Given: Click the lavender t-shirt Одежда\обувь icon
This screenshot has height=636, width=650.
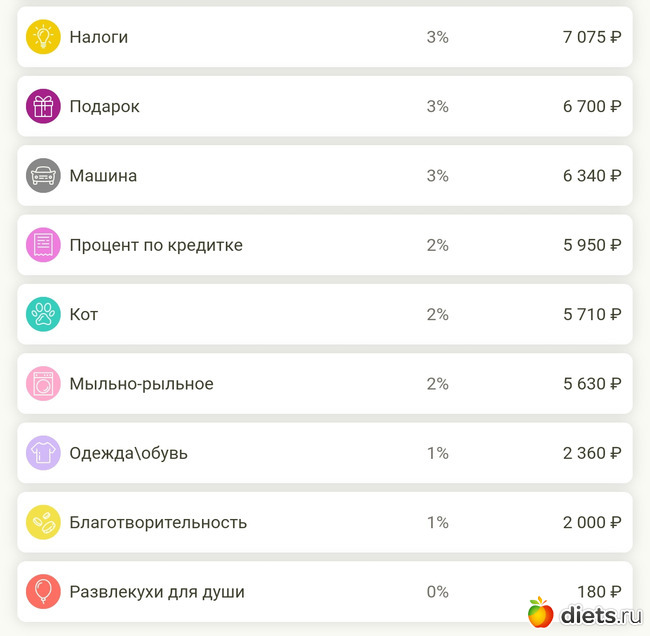Looking at the screenshot, I should 43,453.
